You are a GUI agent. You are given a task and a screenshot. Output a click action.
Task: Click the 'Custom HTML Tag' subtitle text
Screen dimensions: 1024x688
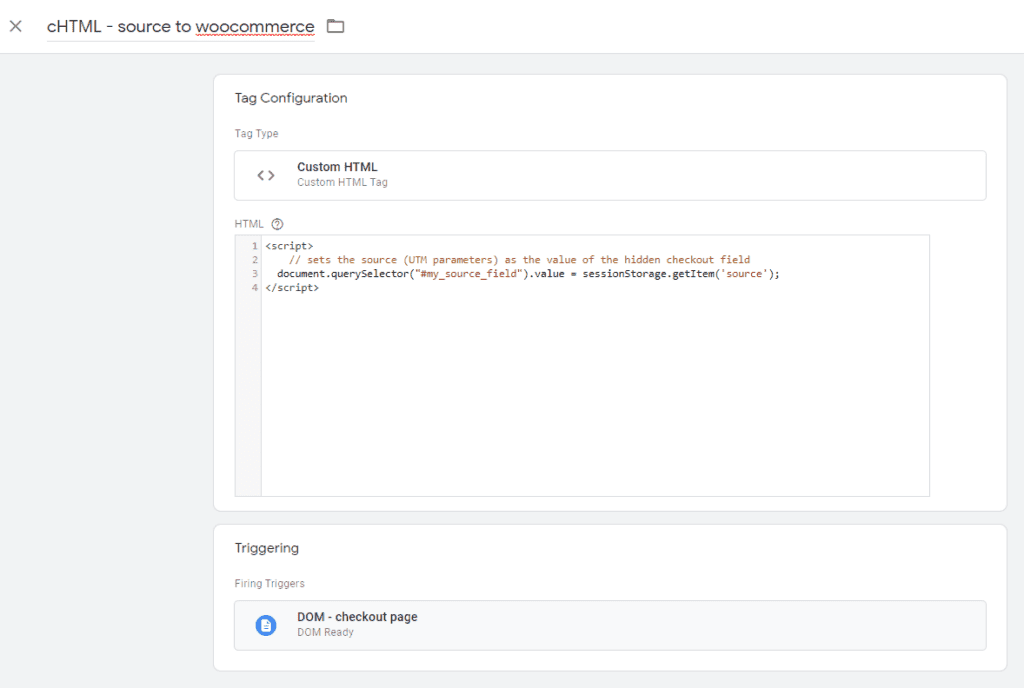coord(342,182)
